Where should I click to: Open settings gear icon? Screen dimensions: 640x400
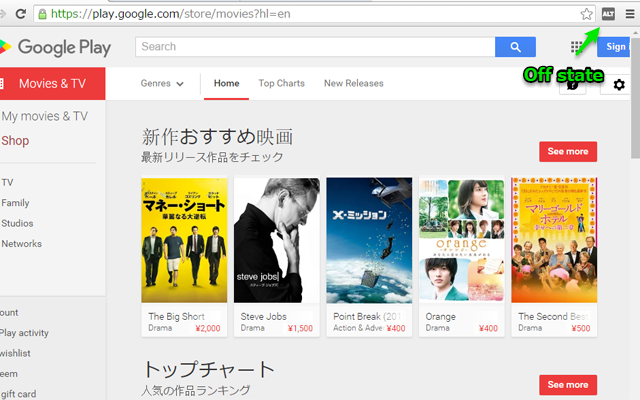(619, 85)
